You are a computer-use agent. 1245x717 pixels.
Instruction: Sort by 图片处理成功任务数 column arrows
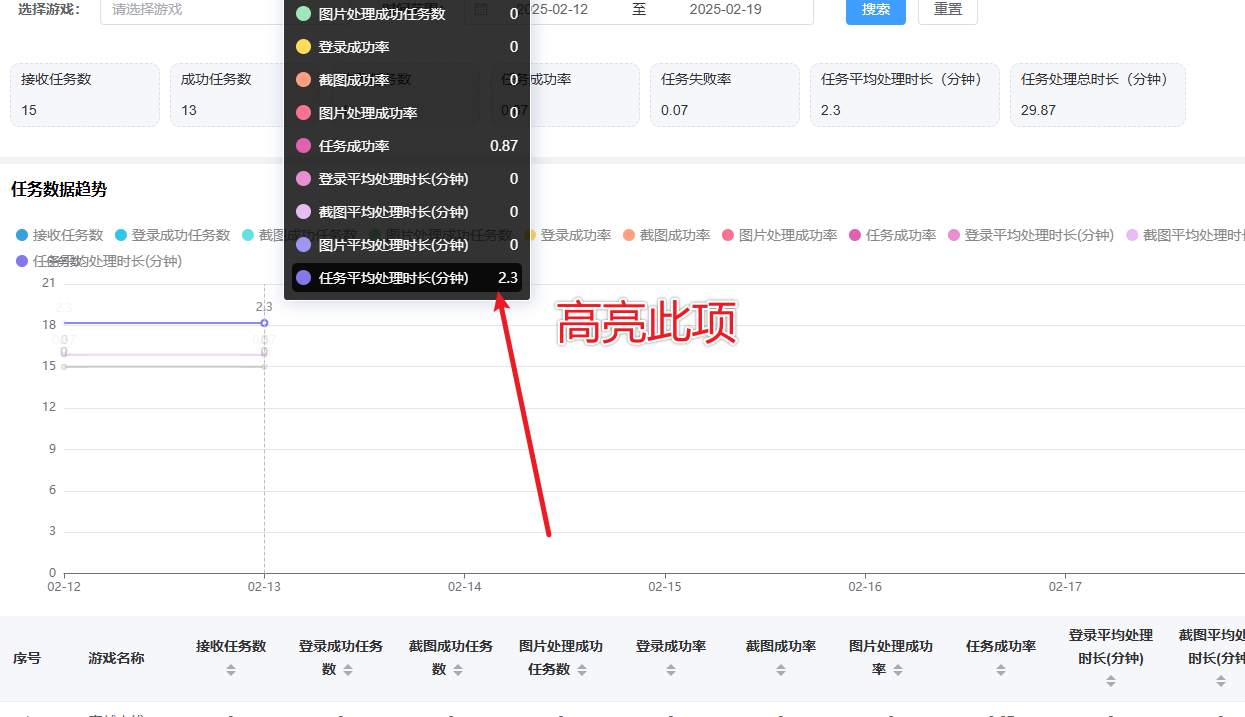pyautogui.click(x=582, y=670)
